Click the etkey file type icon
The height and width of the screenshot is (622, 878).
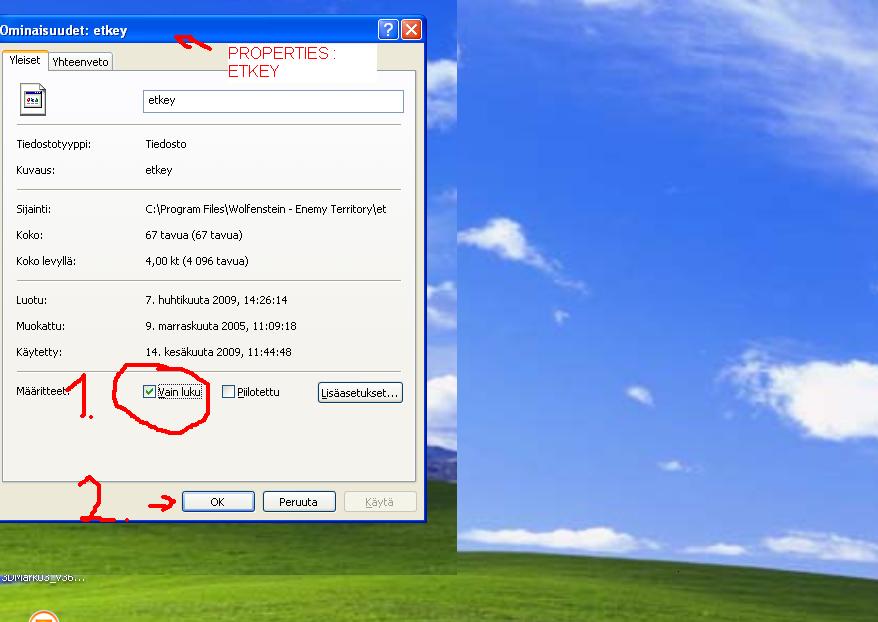pyautogui.click(x=33, y=100)
